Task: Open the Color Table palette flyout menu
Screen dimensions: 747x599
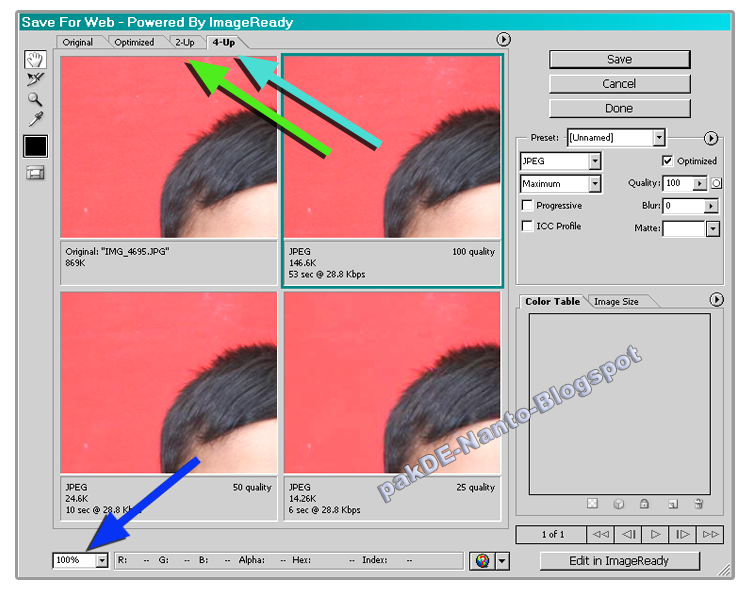Action: (x=717, y=299)
